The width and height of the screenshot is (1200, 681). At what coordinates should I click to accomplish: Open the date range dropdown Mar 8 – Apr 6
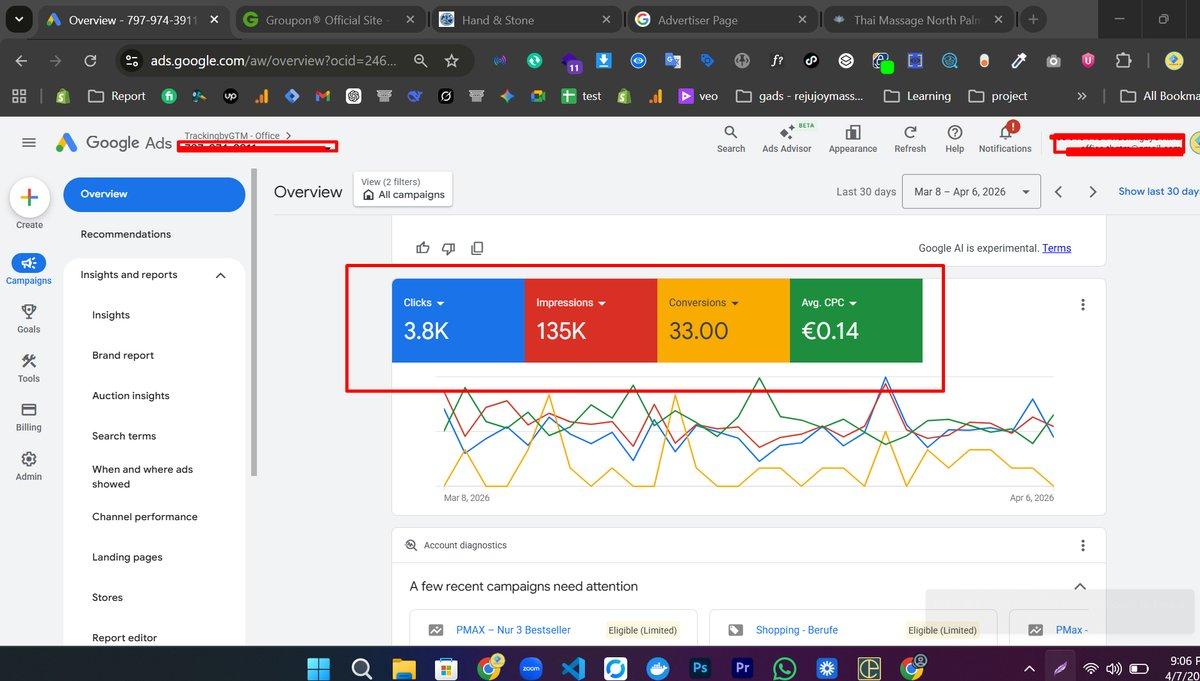pos(971,191)
